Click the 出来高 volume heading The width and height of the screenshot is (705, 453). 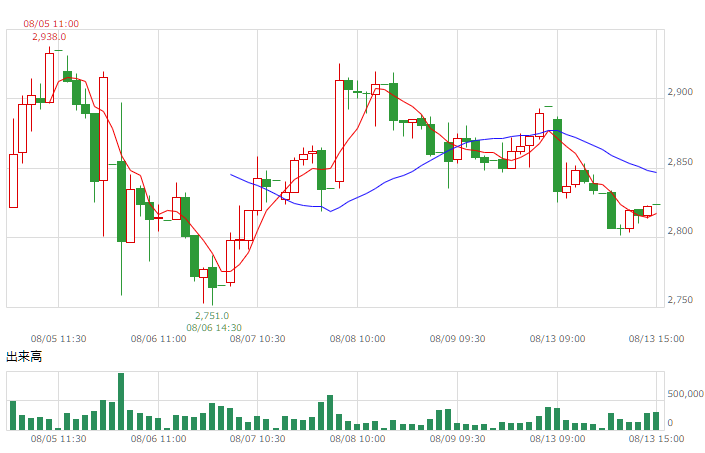click(x=24, y=357)
